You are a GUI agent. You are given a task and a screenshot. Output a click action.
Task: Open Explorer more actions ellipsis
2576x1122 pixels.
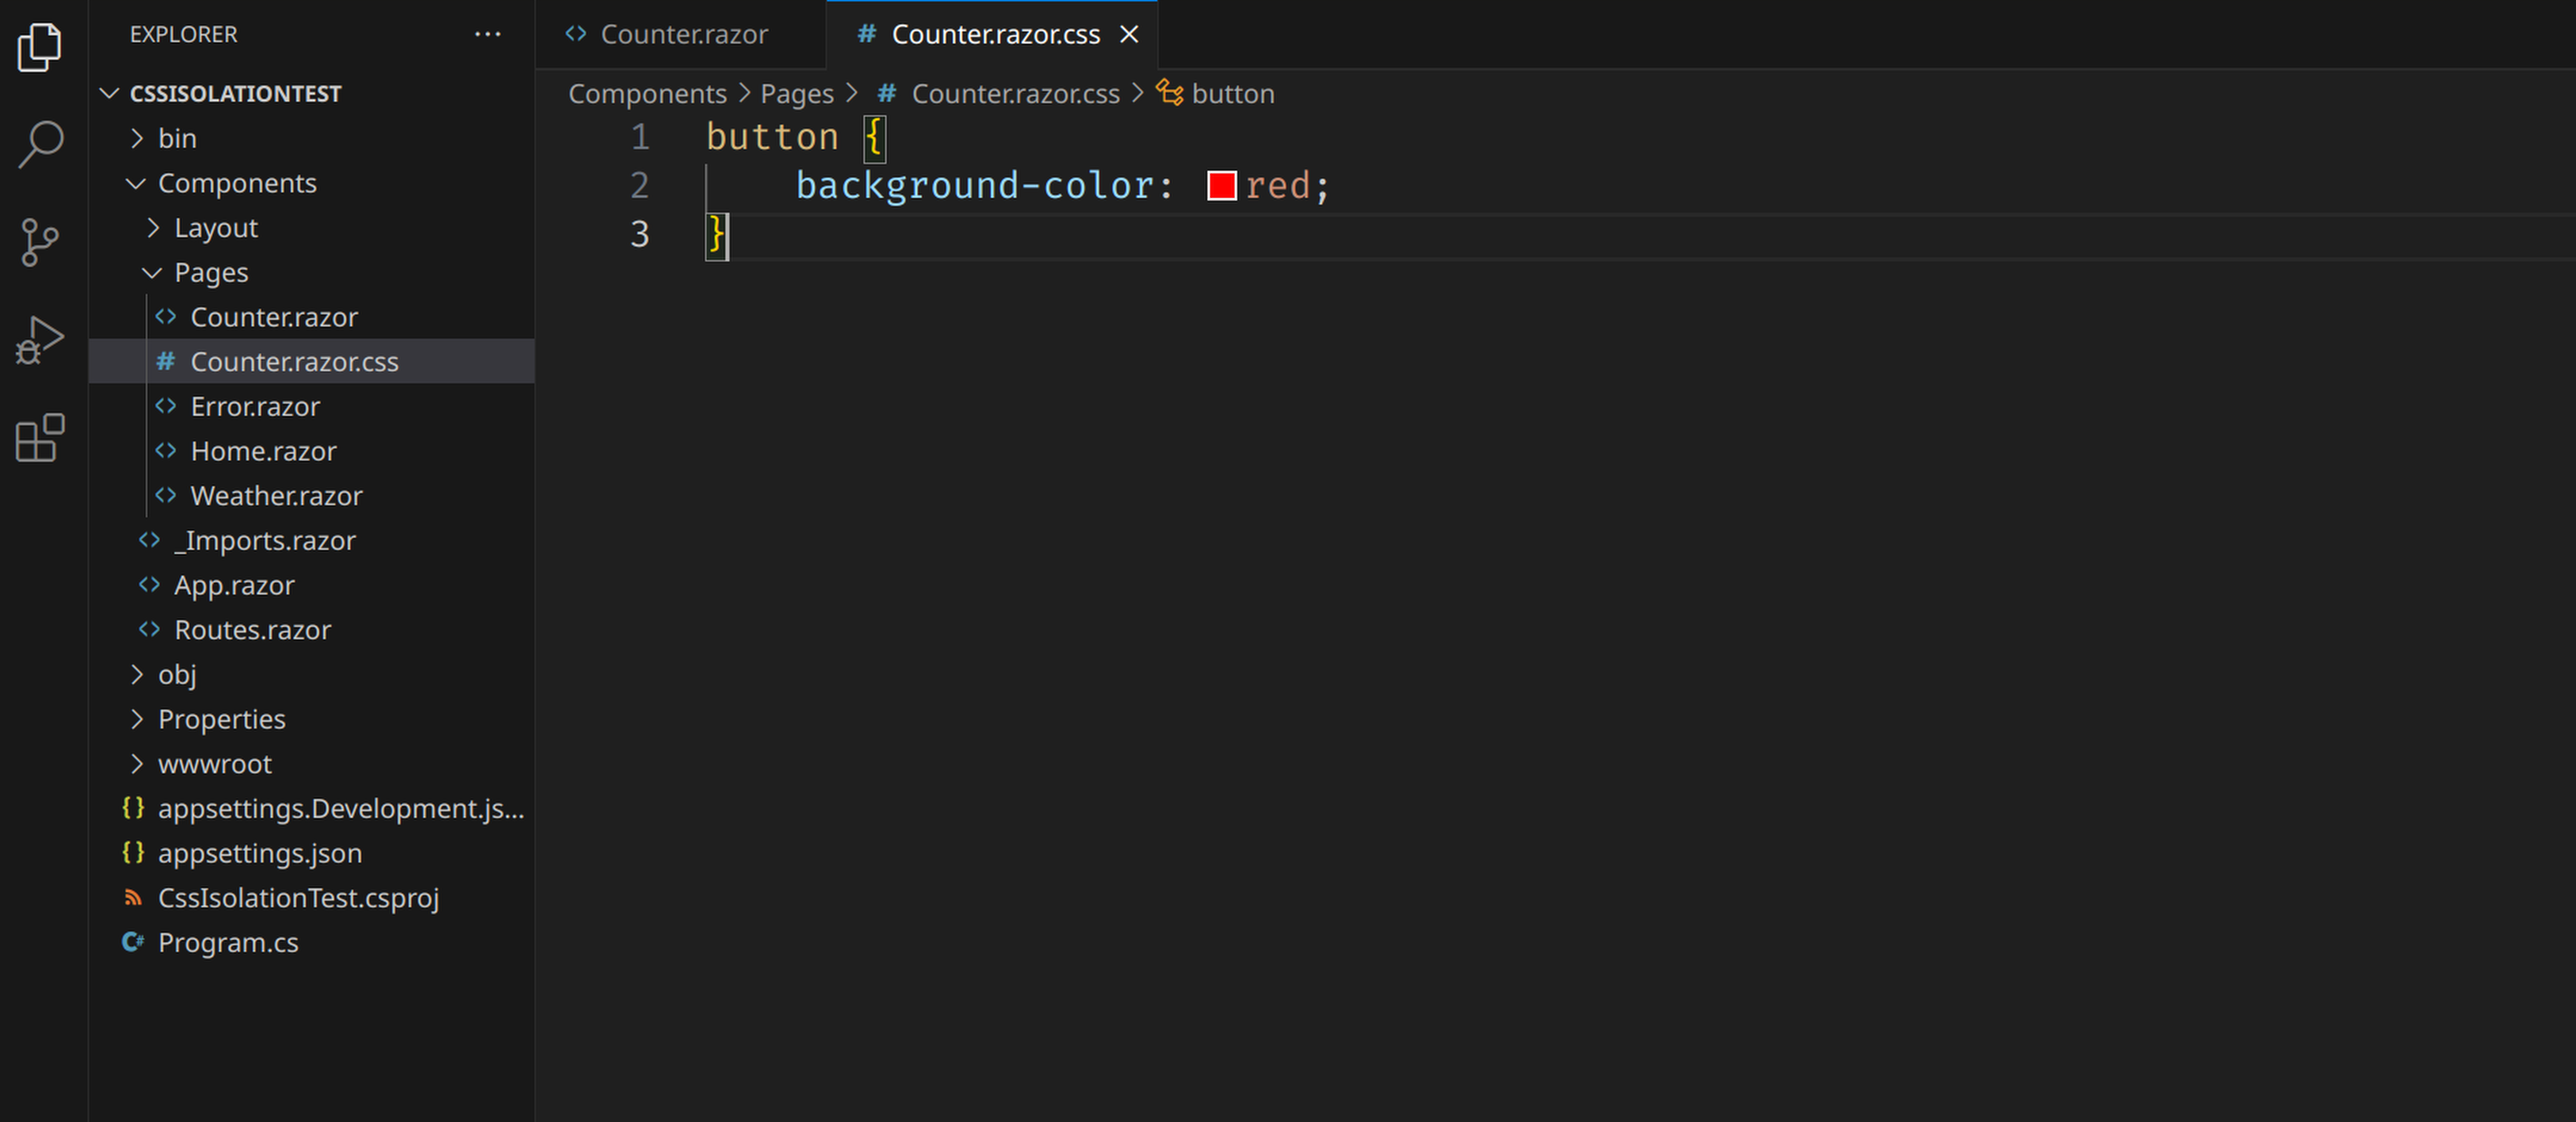[487, 34]
